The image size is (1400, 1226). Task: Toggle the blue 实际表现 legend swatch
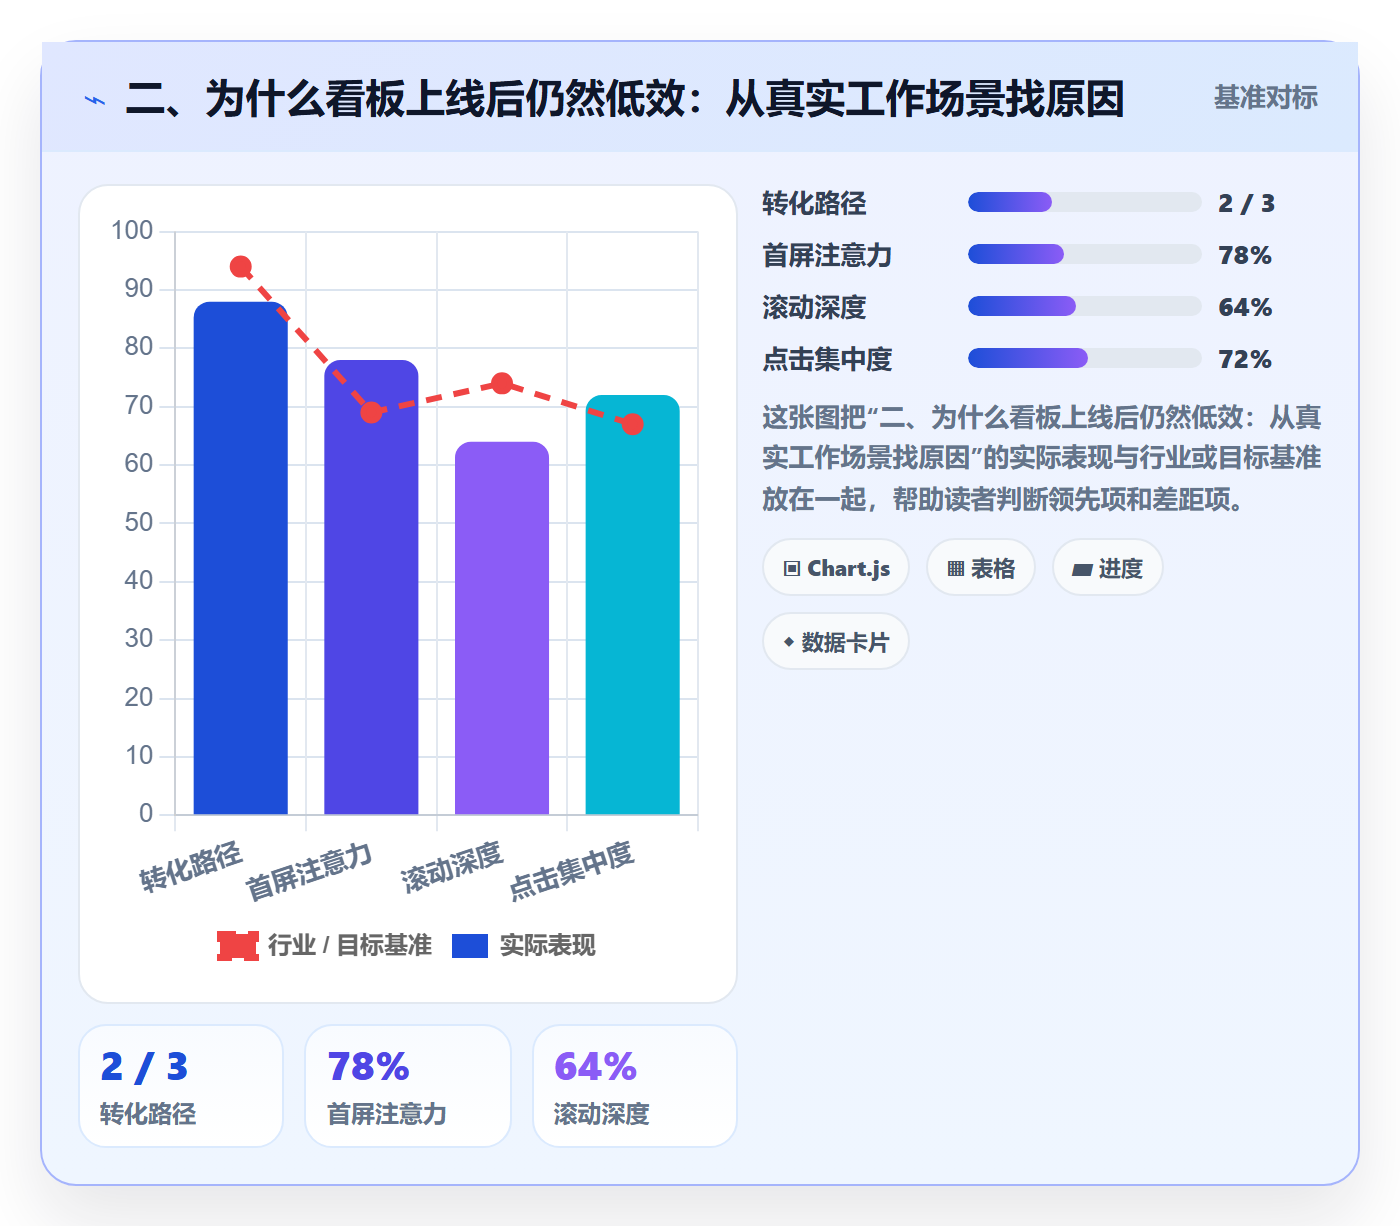(x=470, y=945)
